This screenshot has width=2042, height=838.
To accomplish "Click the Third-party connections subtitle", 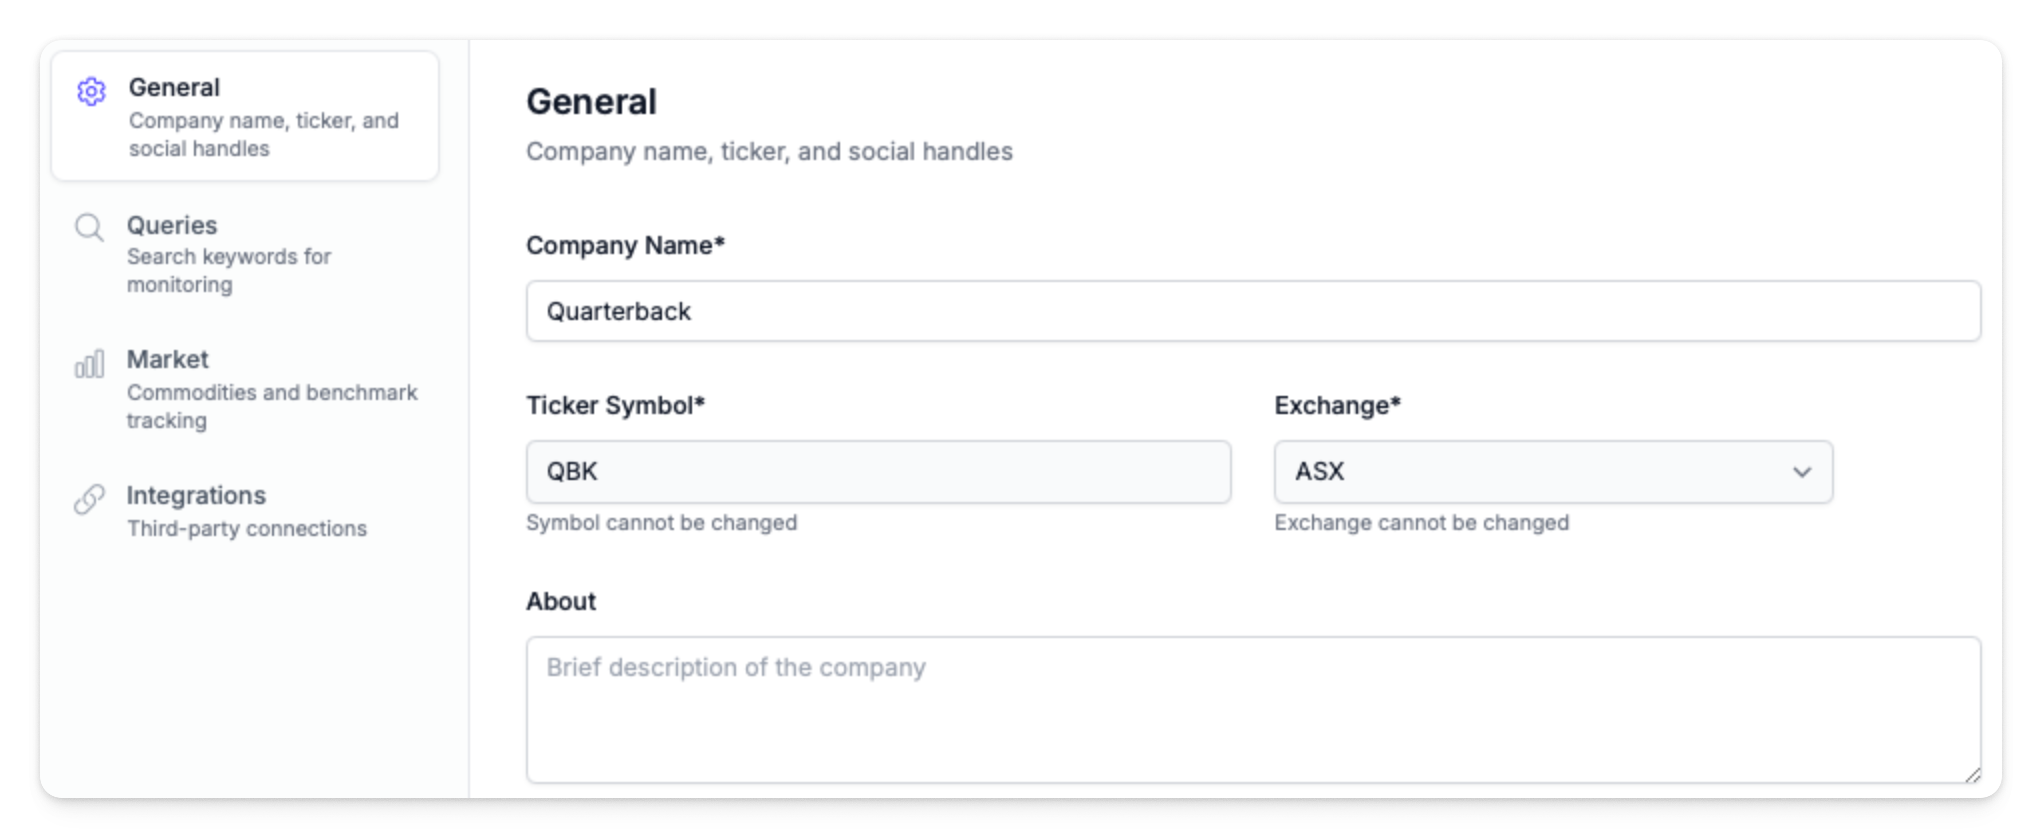I will tap(246, 529).
